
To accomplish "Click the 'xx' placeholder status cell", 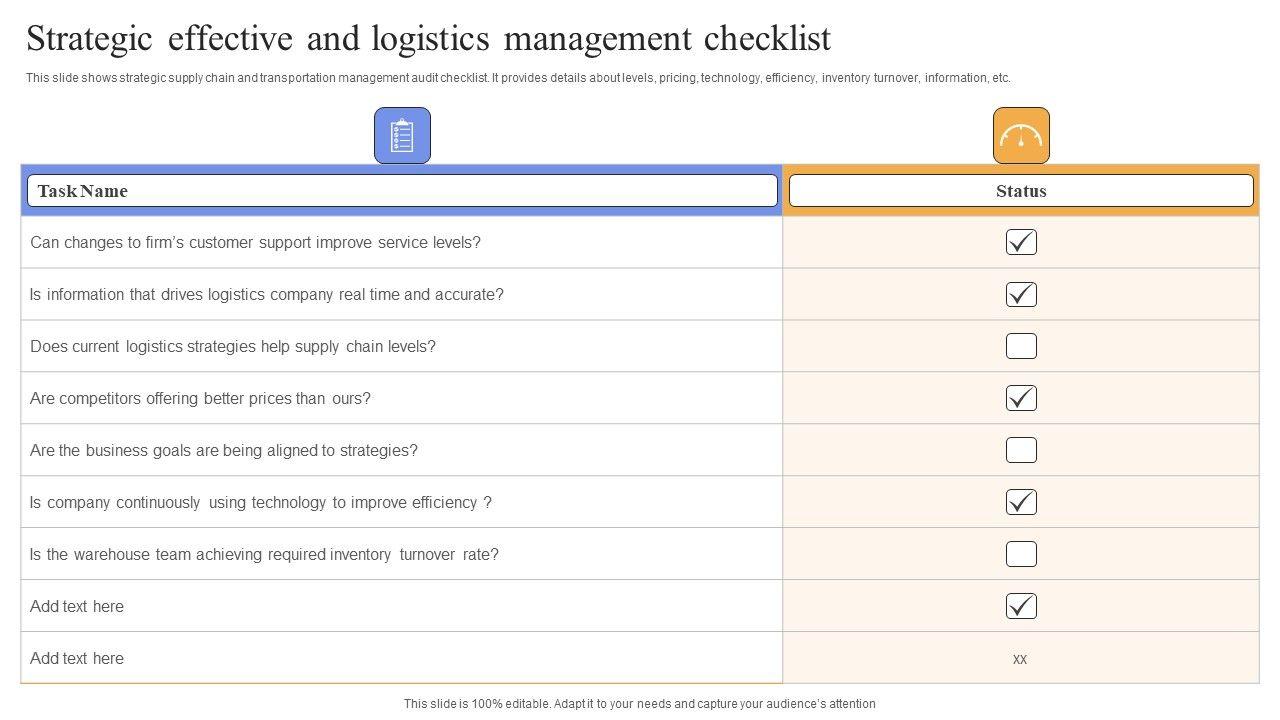I will [1020, 659].
